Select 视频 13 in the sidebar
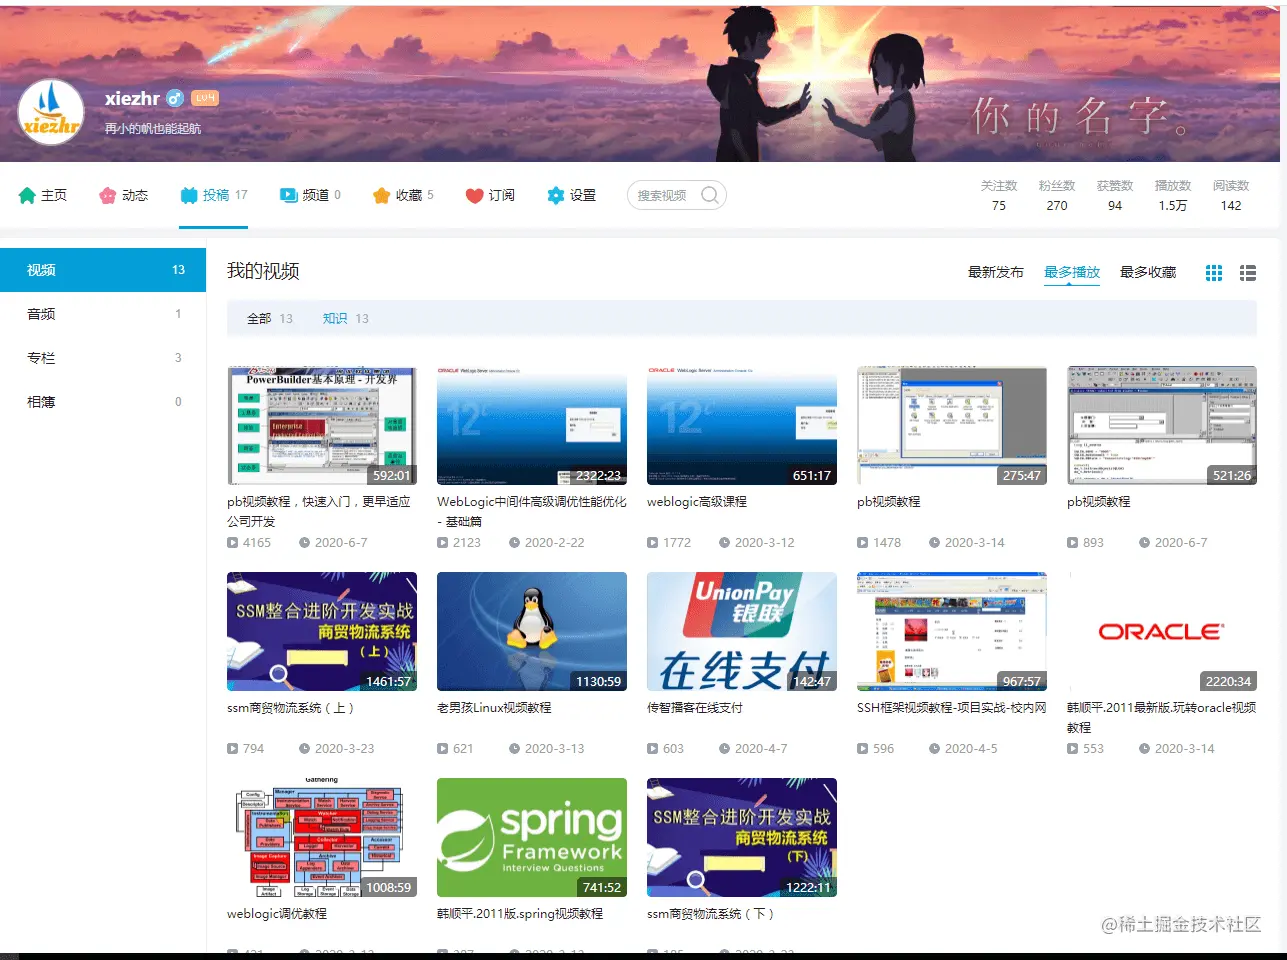The height and width of the screenshot is (960, 1287). (103, 270)
